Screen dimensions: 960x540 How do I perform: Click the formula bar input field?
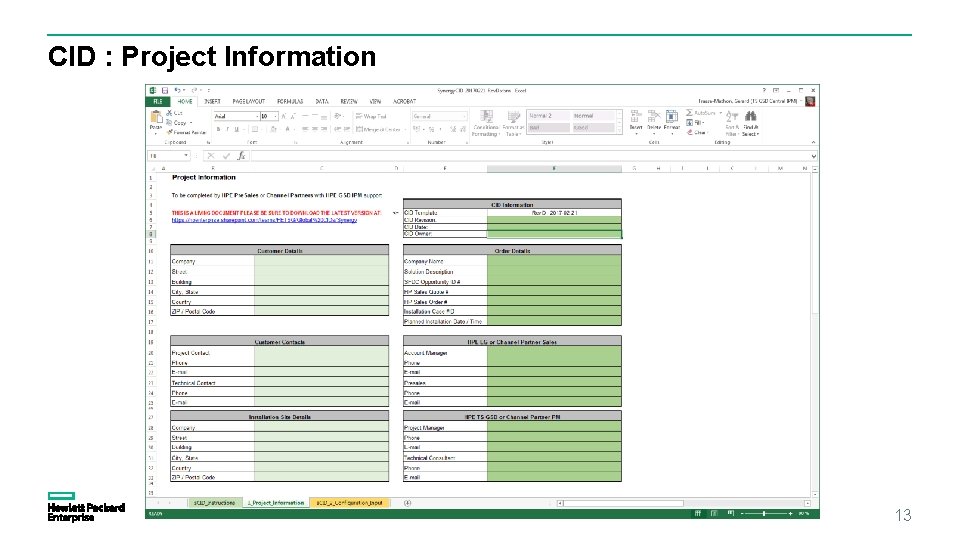530,156
